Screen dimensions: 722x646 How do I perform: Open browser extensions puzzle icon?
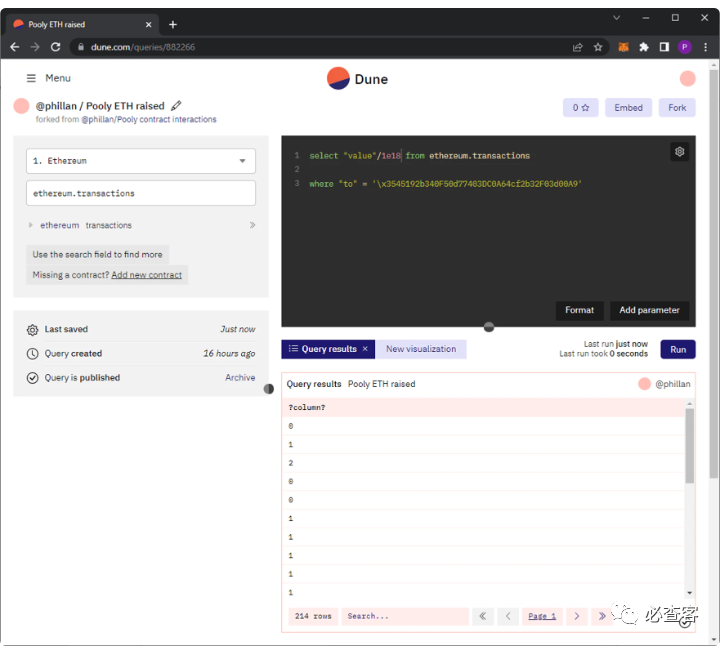644,47
